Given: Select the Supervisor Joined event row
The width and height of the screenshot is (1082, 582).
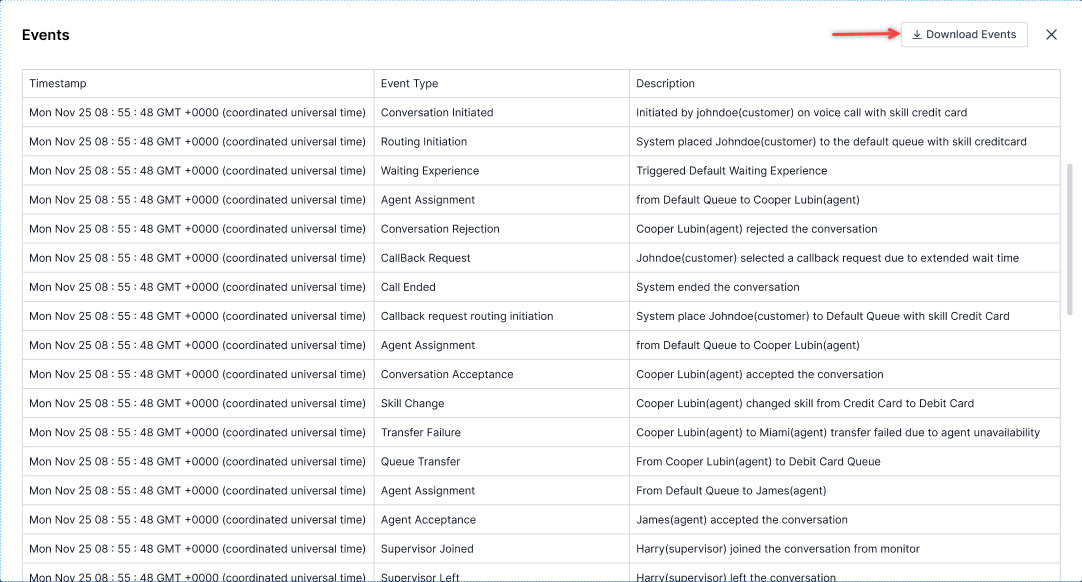Looking at the screenshot, I should click(x=427, y=549).
